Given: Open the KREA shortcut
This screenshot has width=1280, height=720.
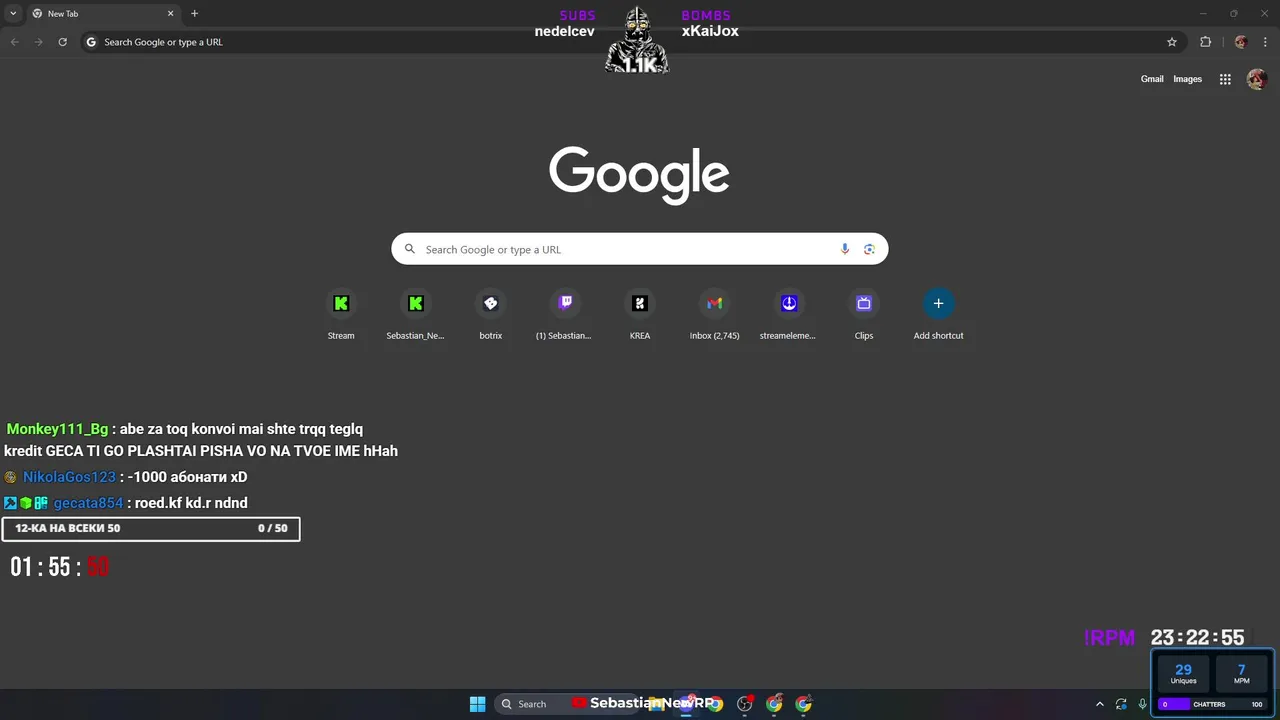Looking at the screenshot, I should click(x=640, y=315).
